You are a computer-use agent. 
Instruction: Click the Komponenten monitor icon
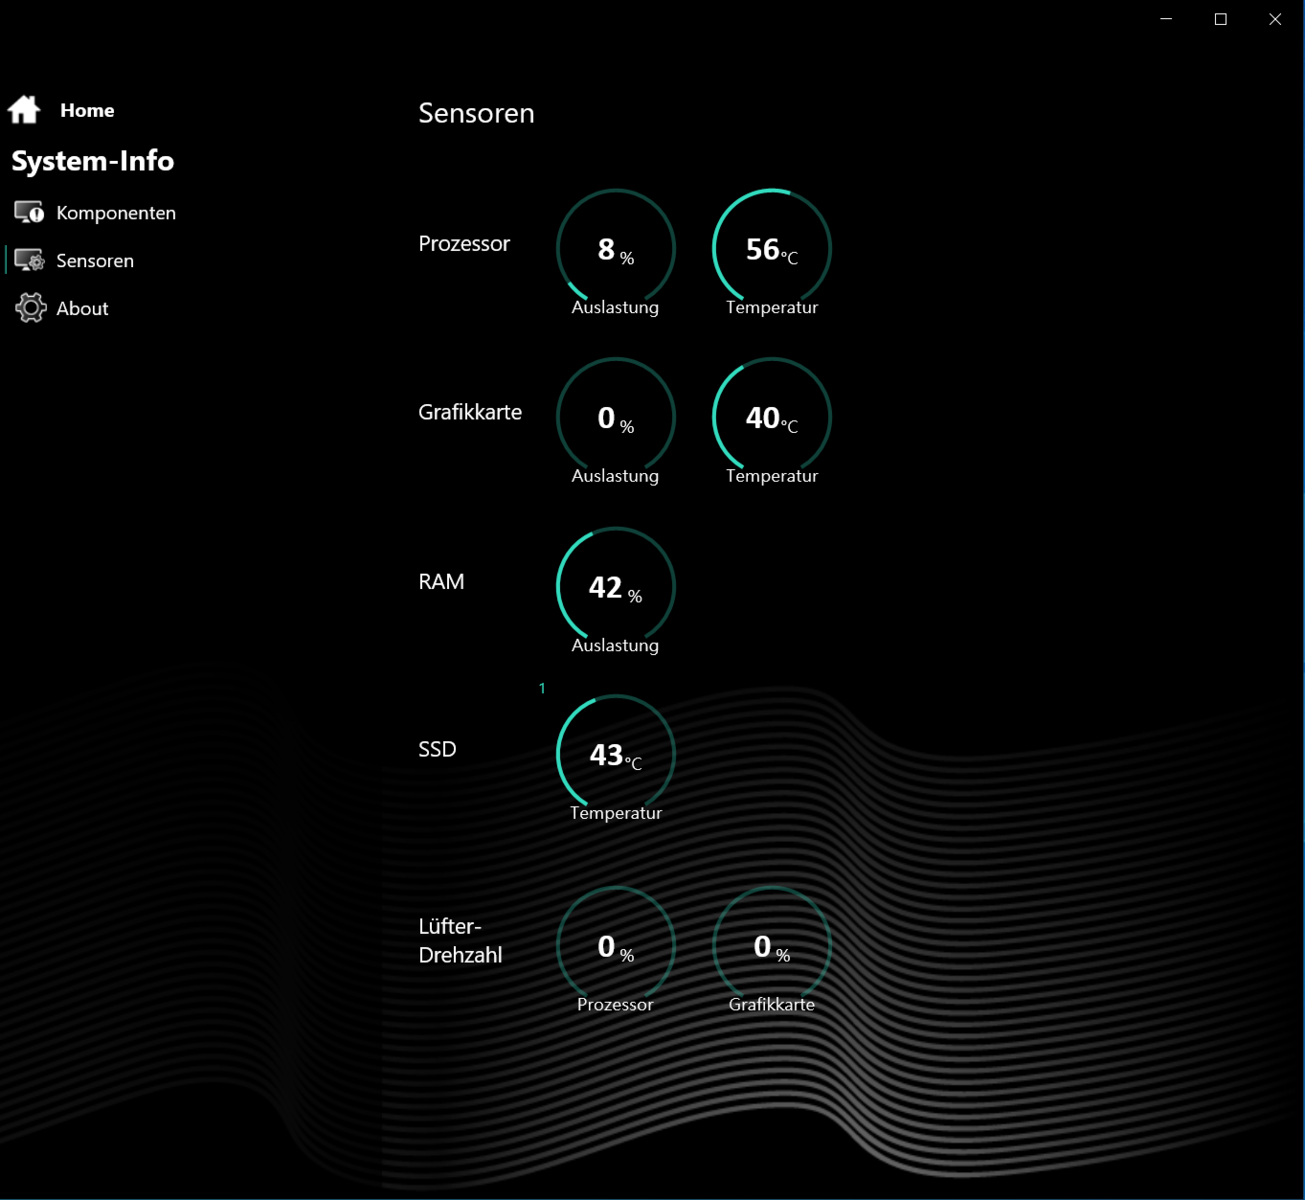tap(29, 212)
